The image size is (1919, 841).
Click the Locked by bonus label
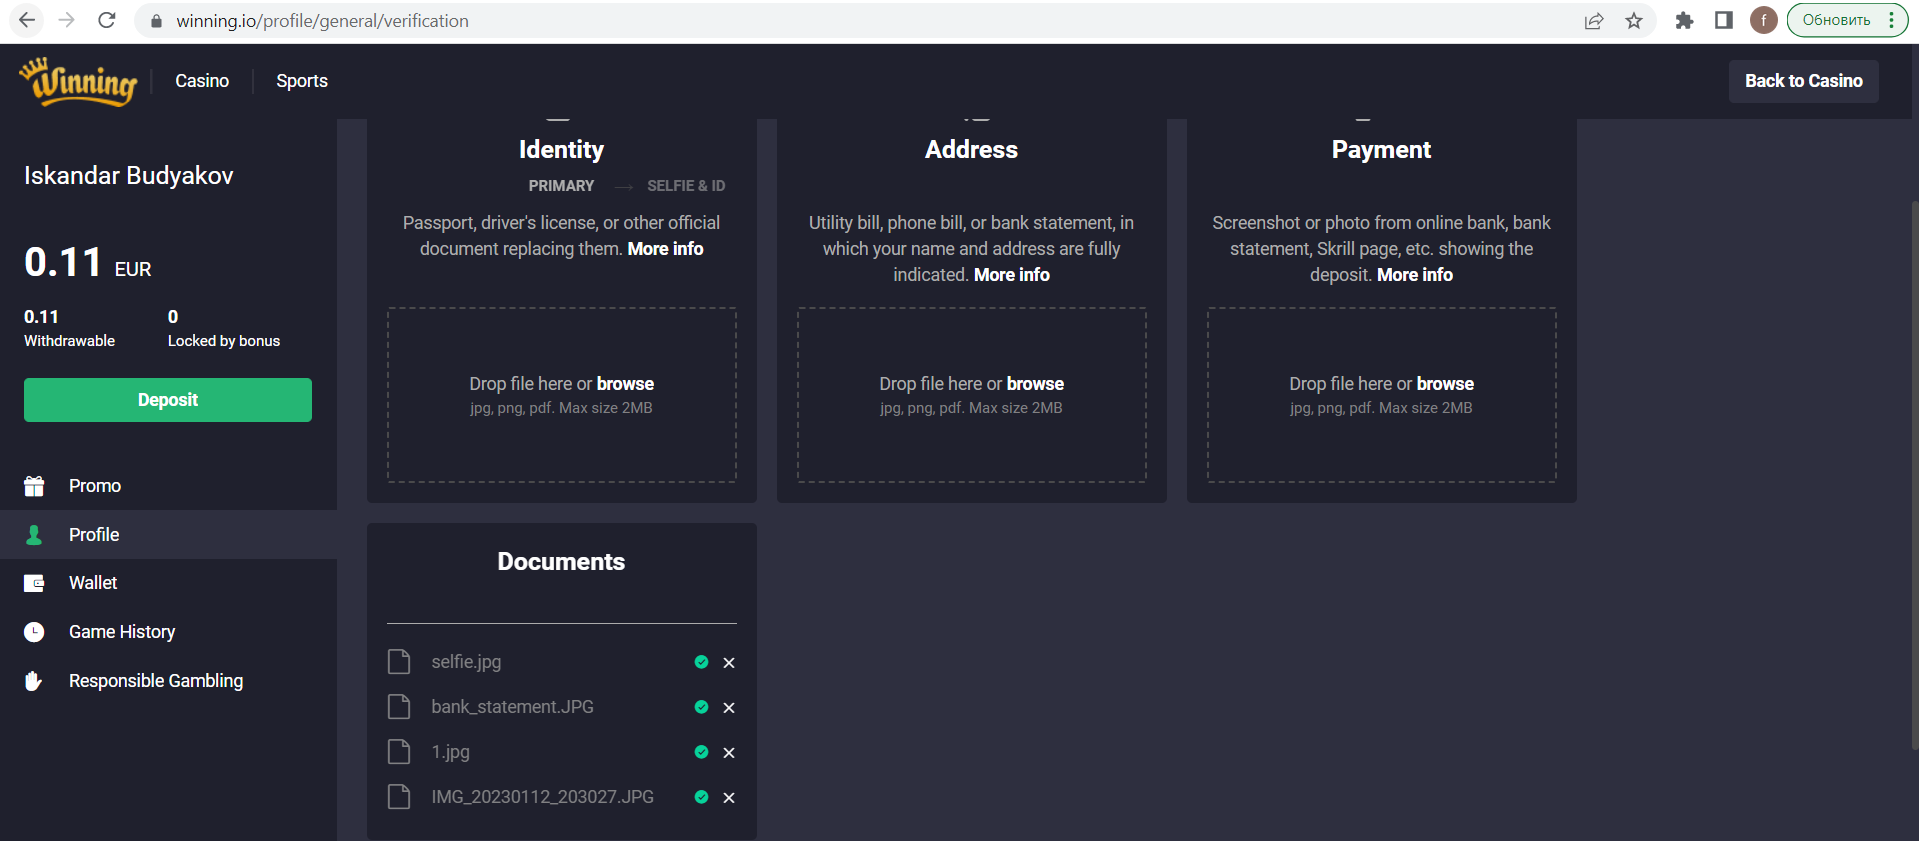224,341
